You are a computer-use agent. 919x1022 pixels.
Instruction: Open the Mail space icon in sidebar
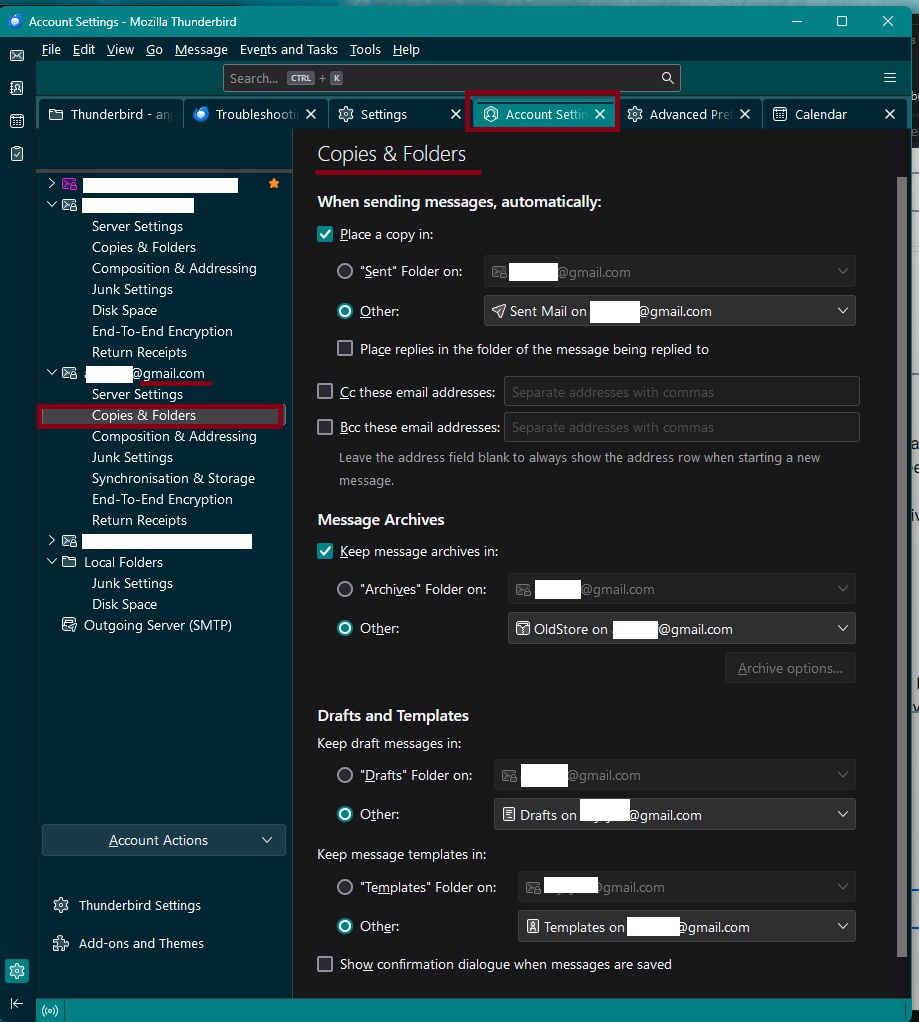pos(17,55)
